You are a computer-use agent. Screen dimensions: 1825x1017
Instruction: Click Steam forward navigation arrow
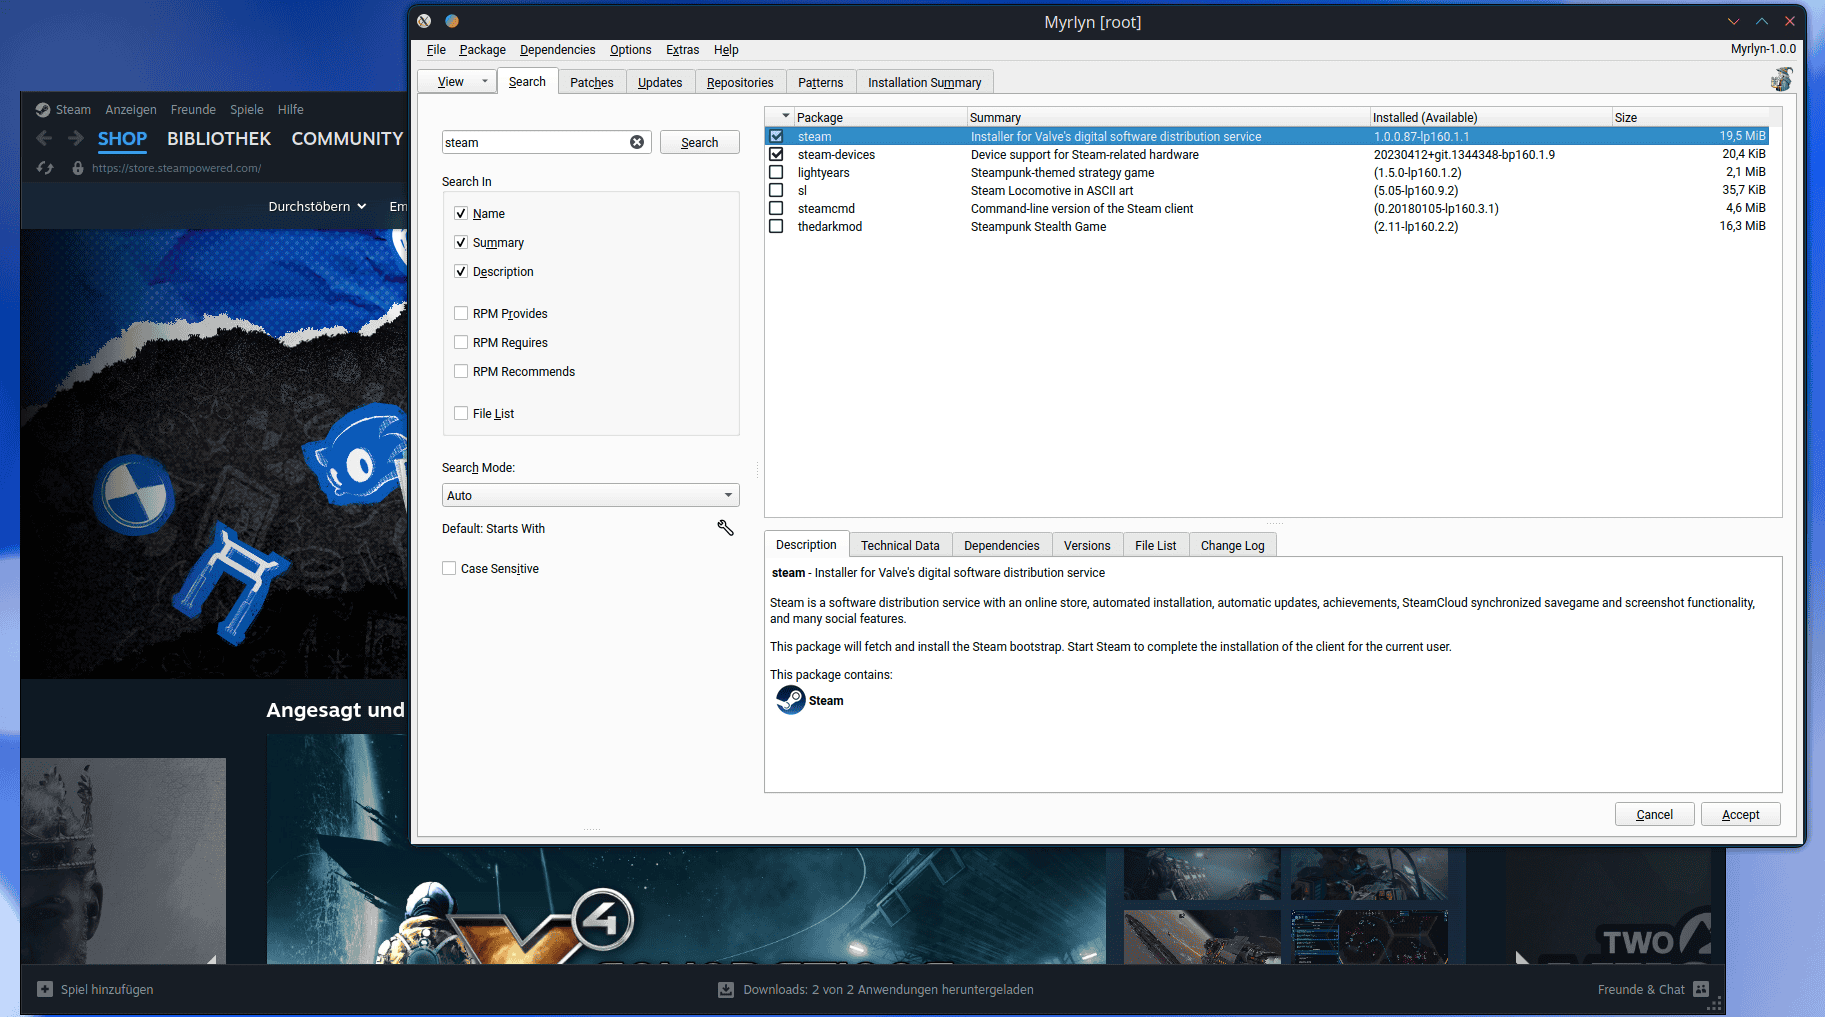(76, 139)
